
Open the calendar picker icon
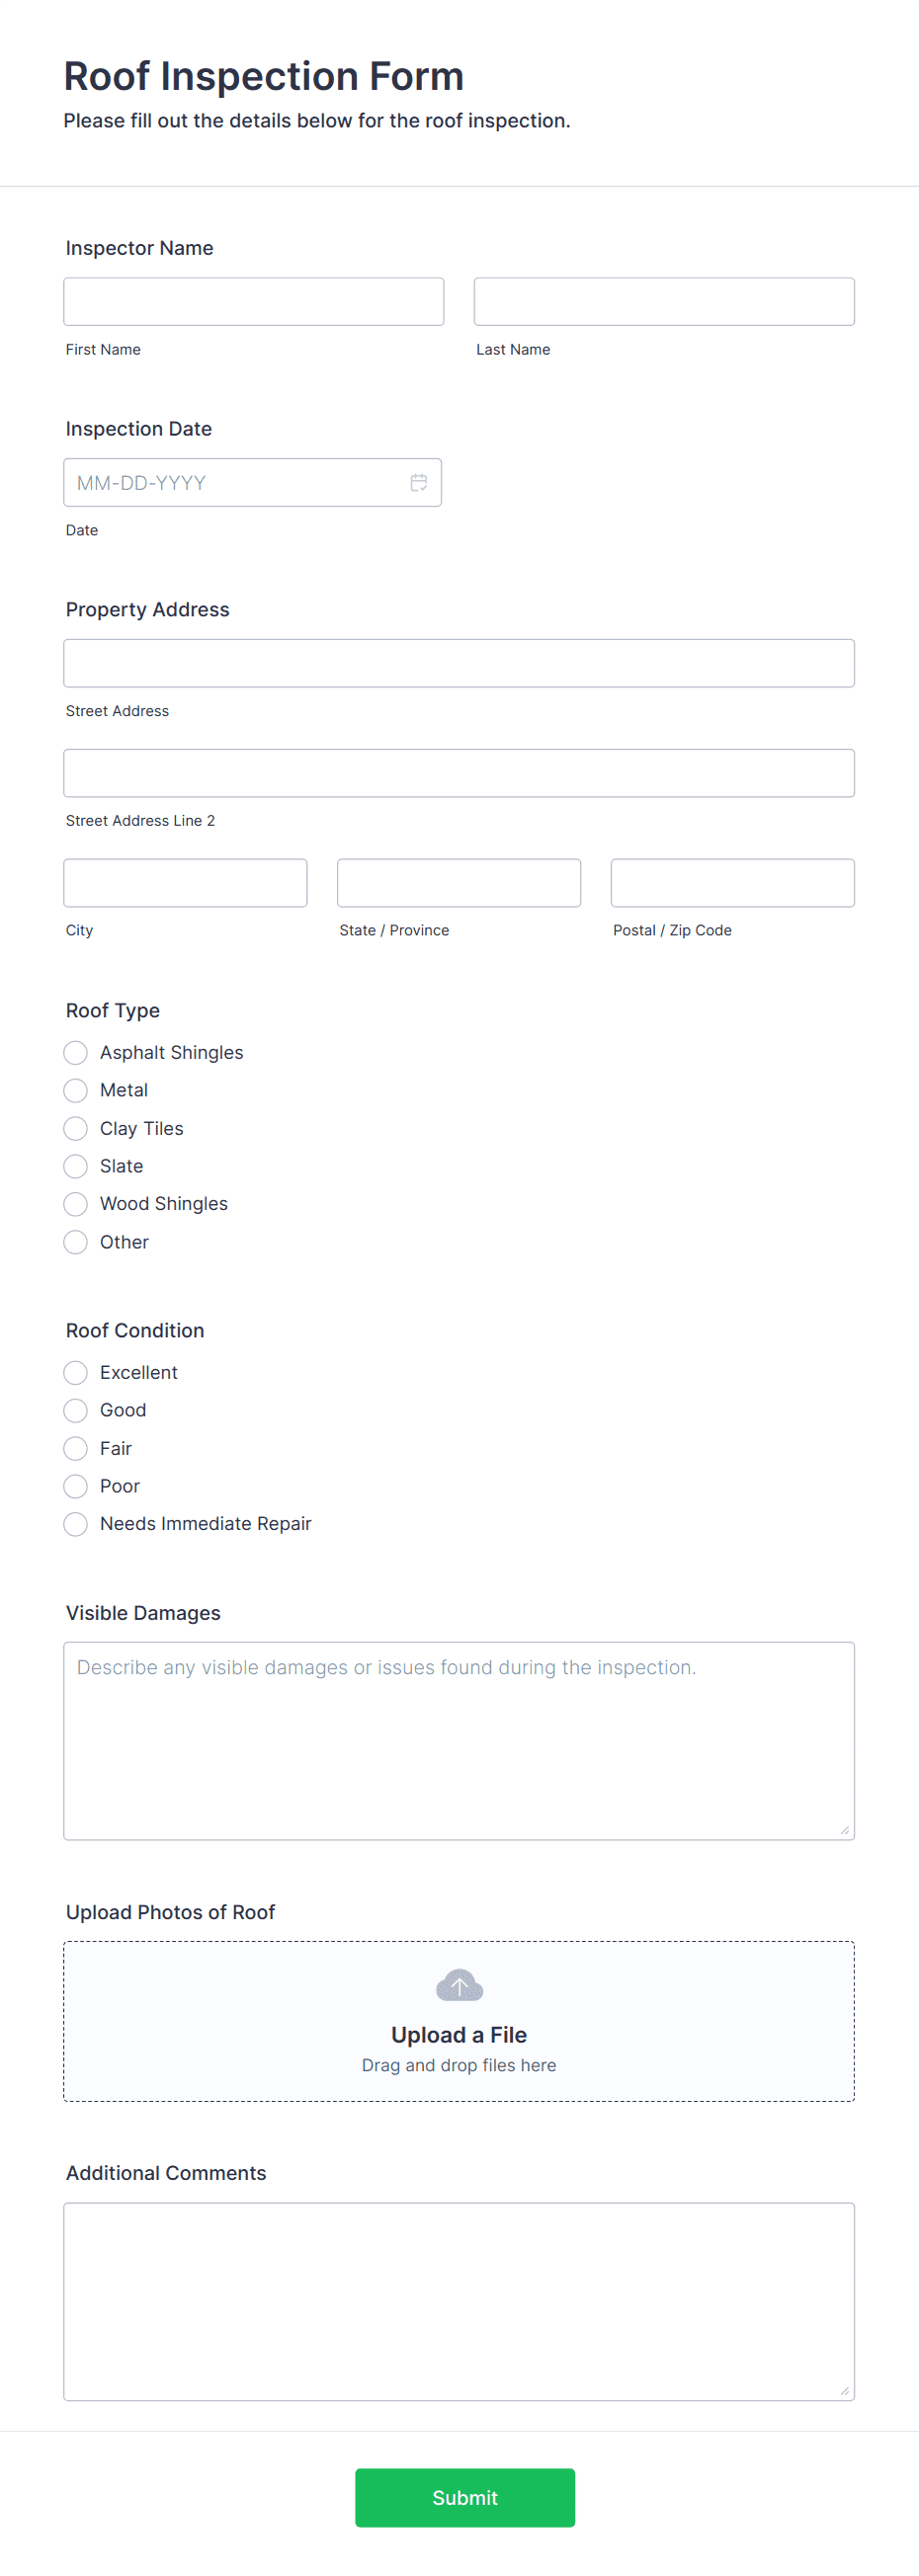(419, 483)
